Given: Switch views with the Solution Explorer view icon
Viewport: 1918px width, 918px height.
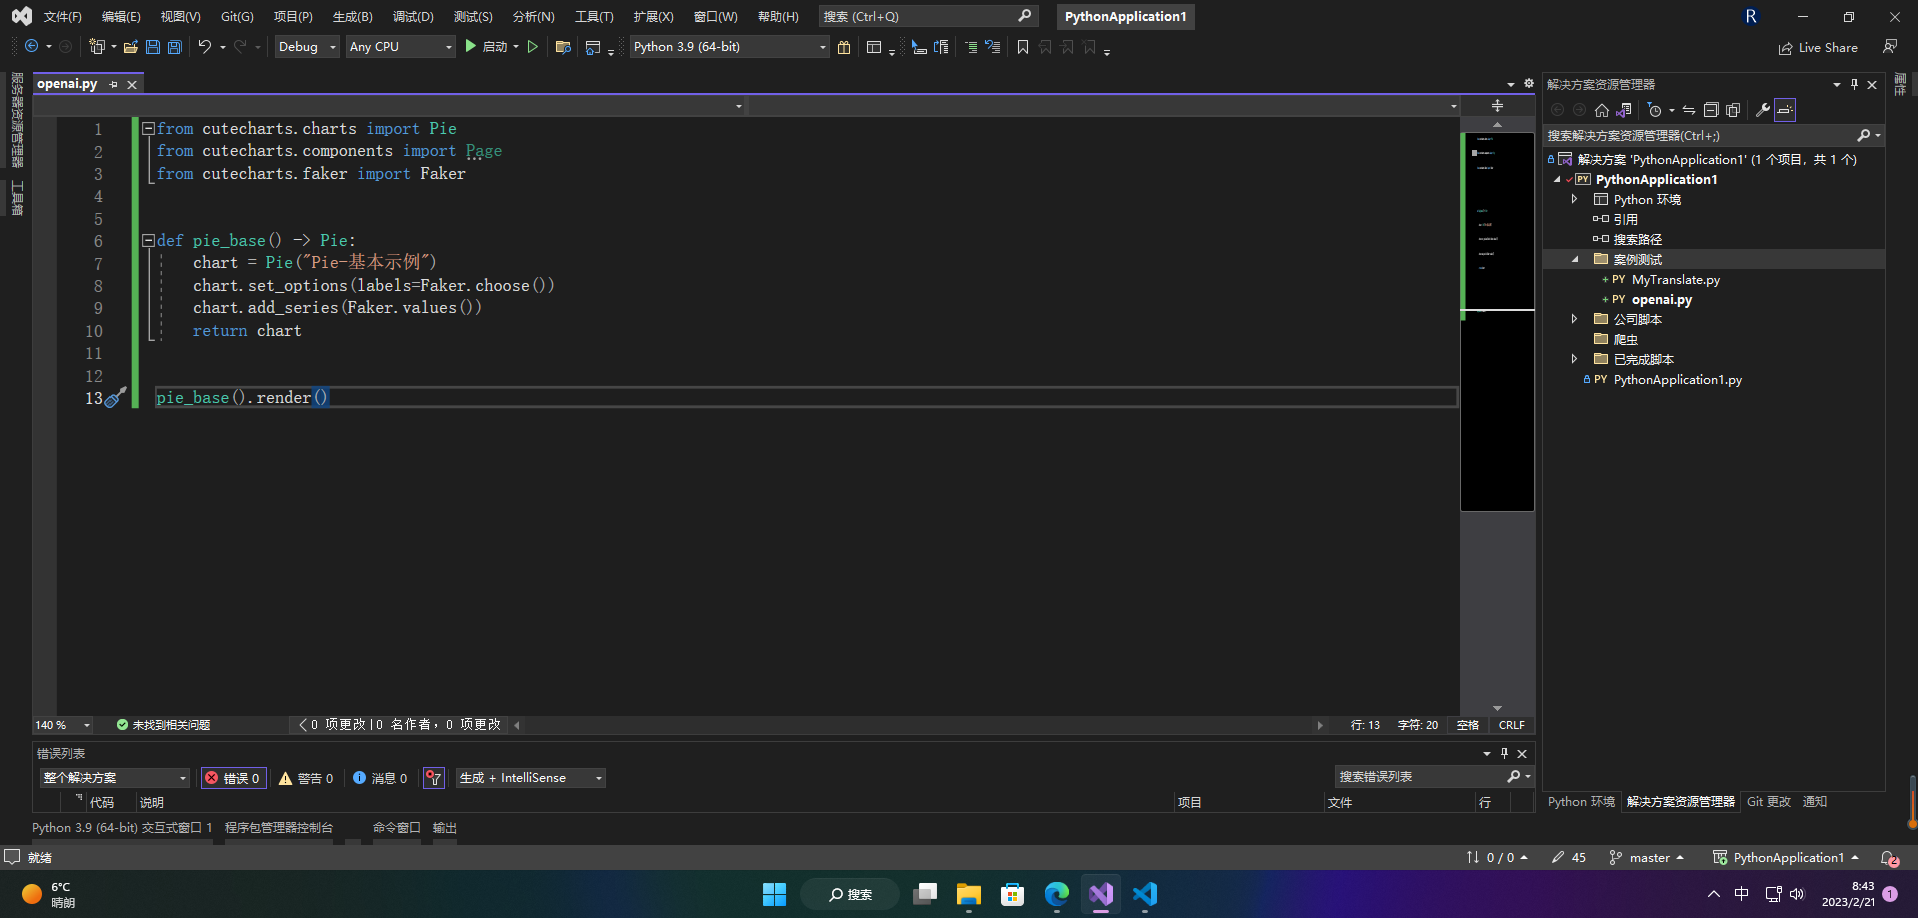Looking at the screenshot, I should click(x=1624, y=110).
